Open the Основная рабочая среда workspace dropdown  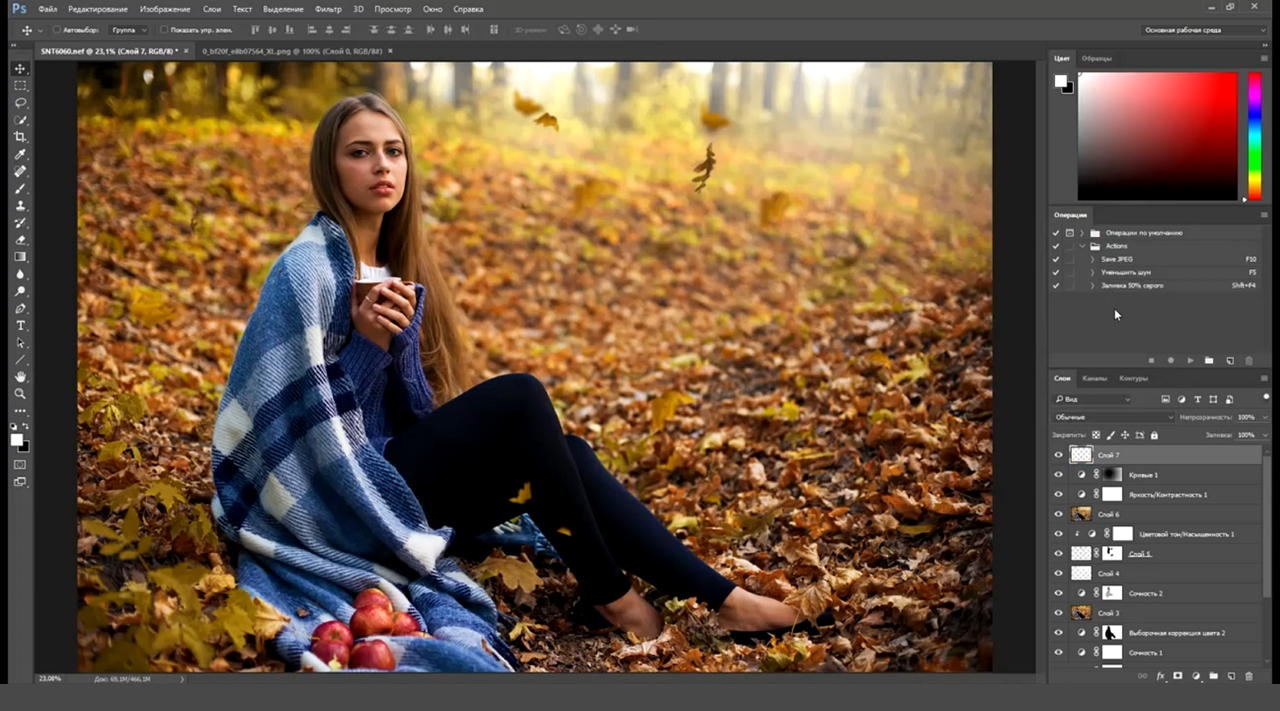pyautogui.click(x=1204, y=30)
